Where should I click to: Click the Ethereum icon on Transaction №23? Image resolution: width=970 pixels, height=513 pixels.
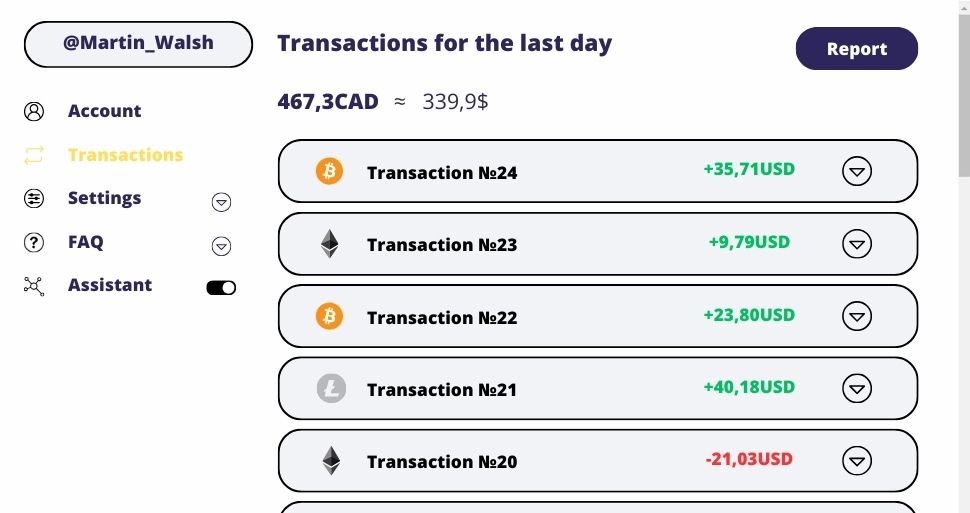pos(329,244)
